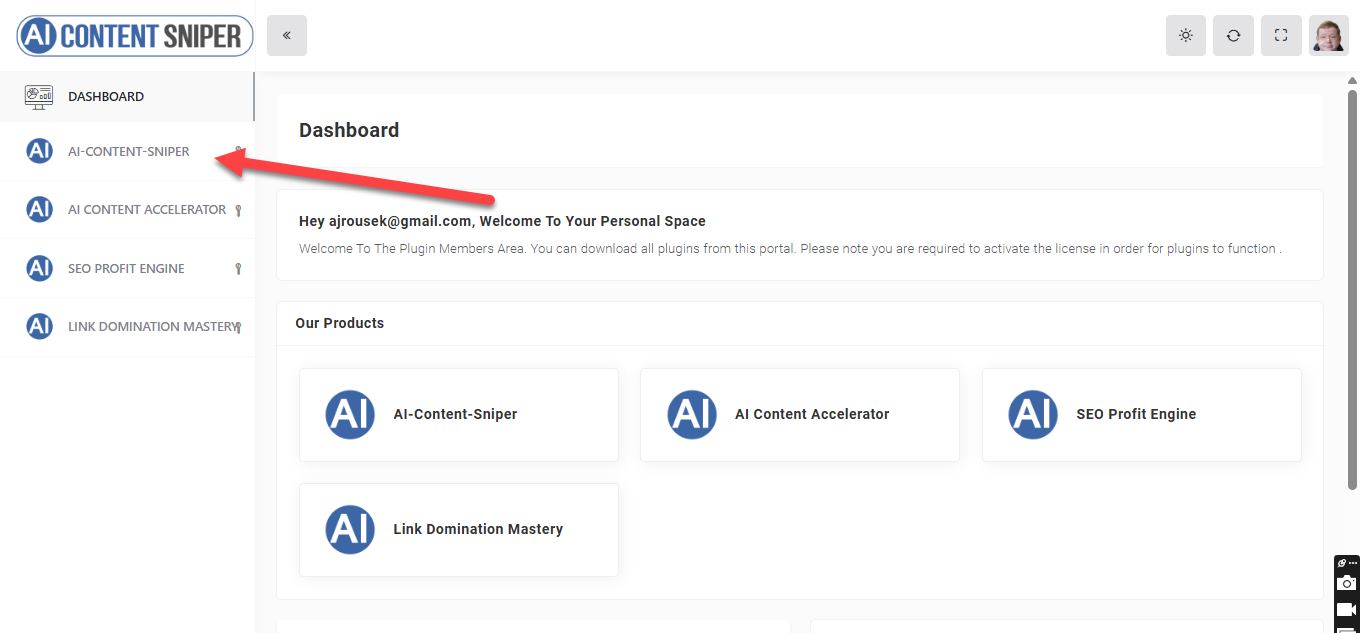Open the SEO Profit Engine product card
This screenshot has height=633, width=1360.
click(1142, 415)
